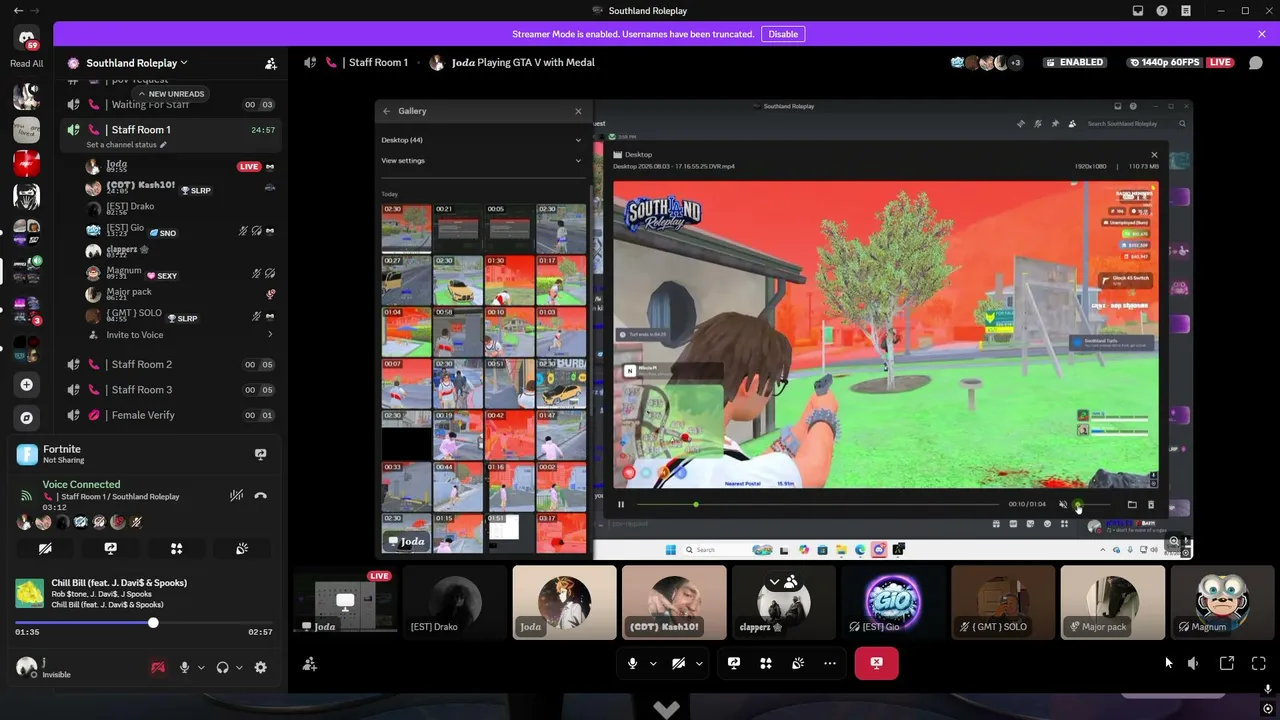Show the +3 additional participants in header
1280x720 pixels.
click(1015, 62)
